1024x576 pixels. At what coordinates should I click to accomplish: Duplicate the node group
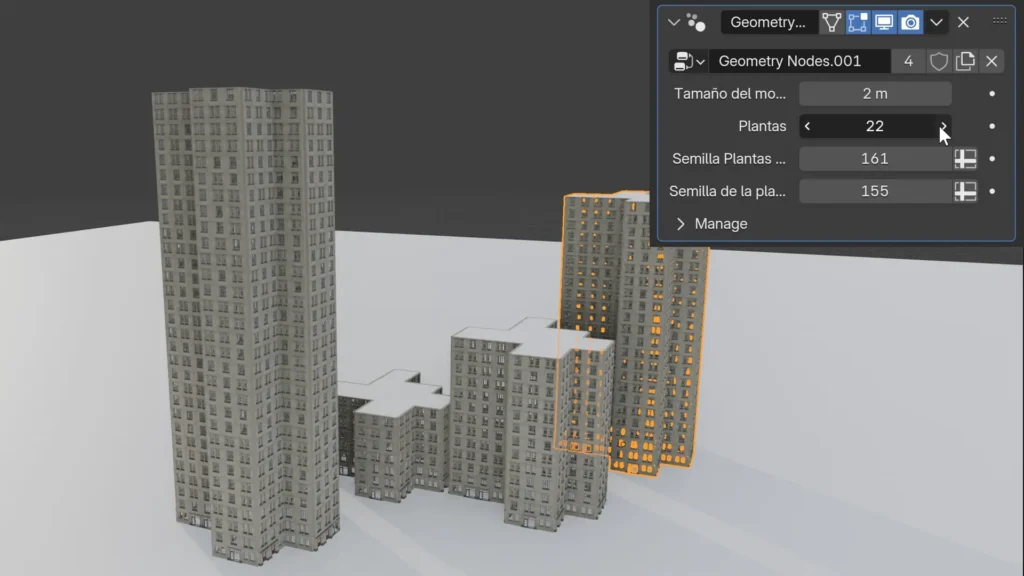click(965, 61)
